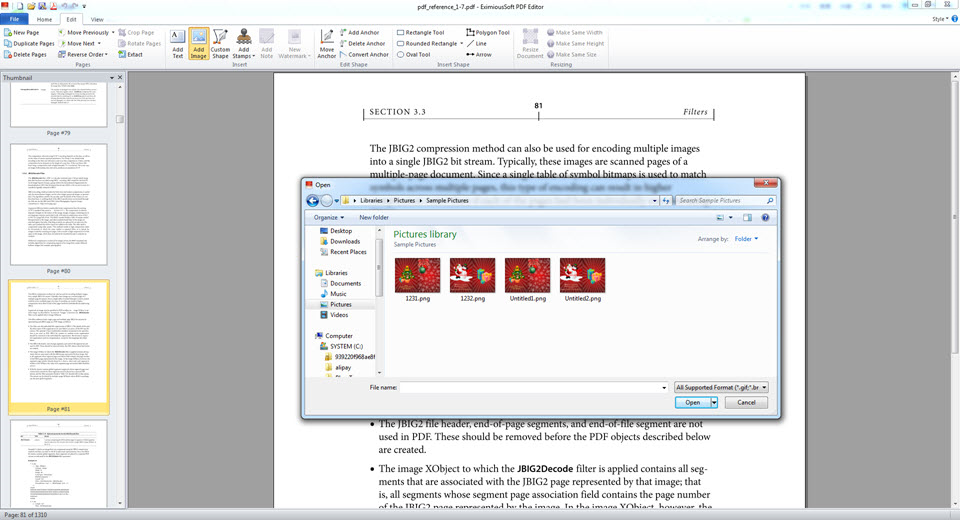The image size is (960, 520).
Task: Click Libraries in the address breadcrumb
Action: coord(371,200)
